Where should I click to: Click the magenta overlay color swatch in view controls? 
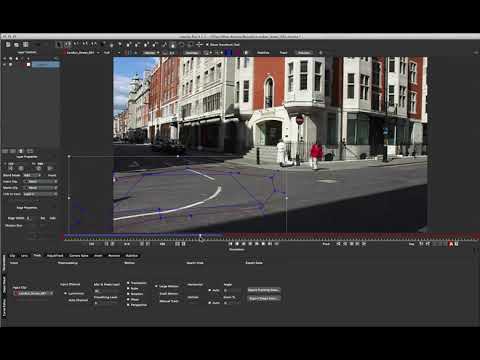point(237,52)
